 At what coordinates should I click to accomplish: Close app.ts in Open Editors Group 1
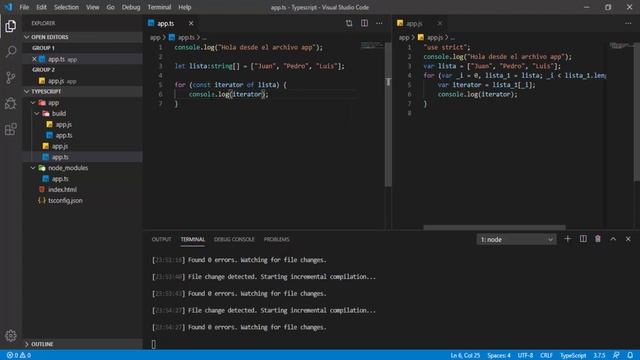pyautogui.click(x=34, y=59)
